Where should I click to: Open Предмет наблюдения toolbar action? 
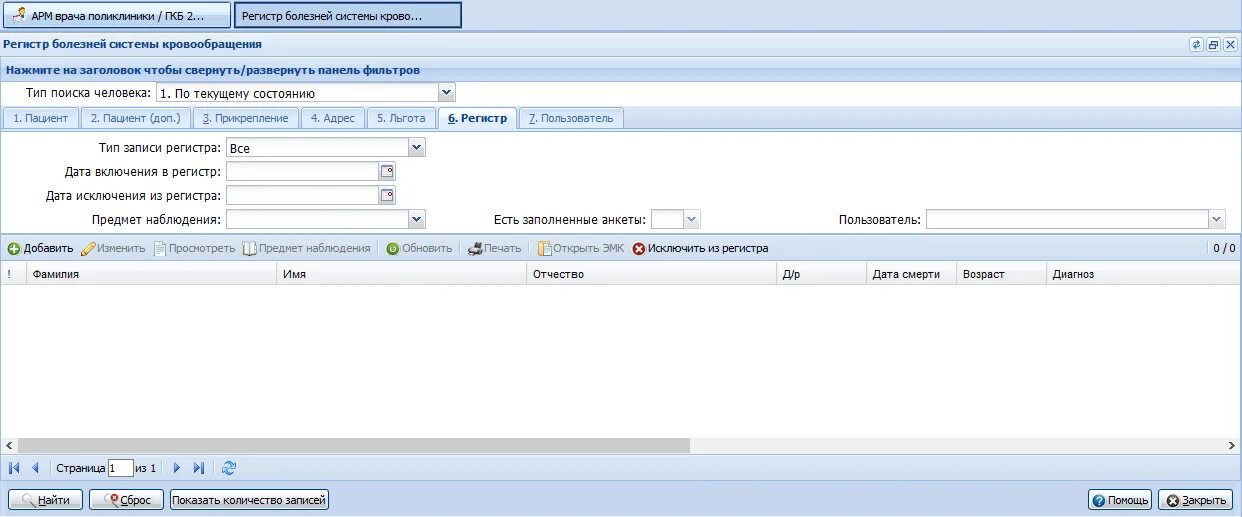tap(307, 248)
